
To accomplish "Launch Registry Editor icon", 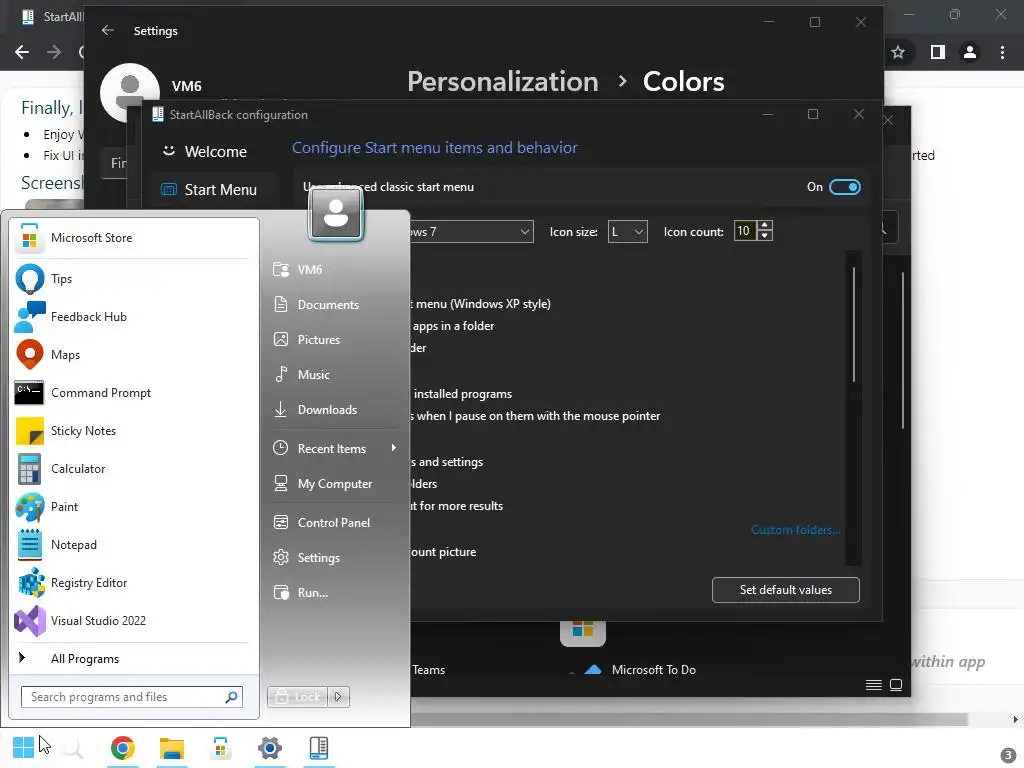I will [x=29, y=583].
